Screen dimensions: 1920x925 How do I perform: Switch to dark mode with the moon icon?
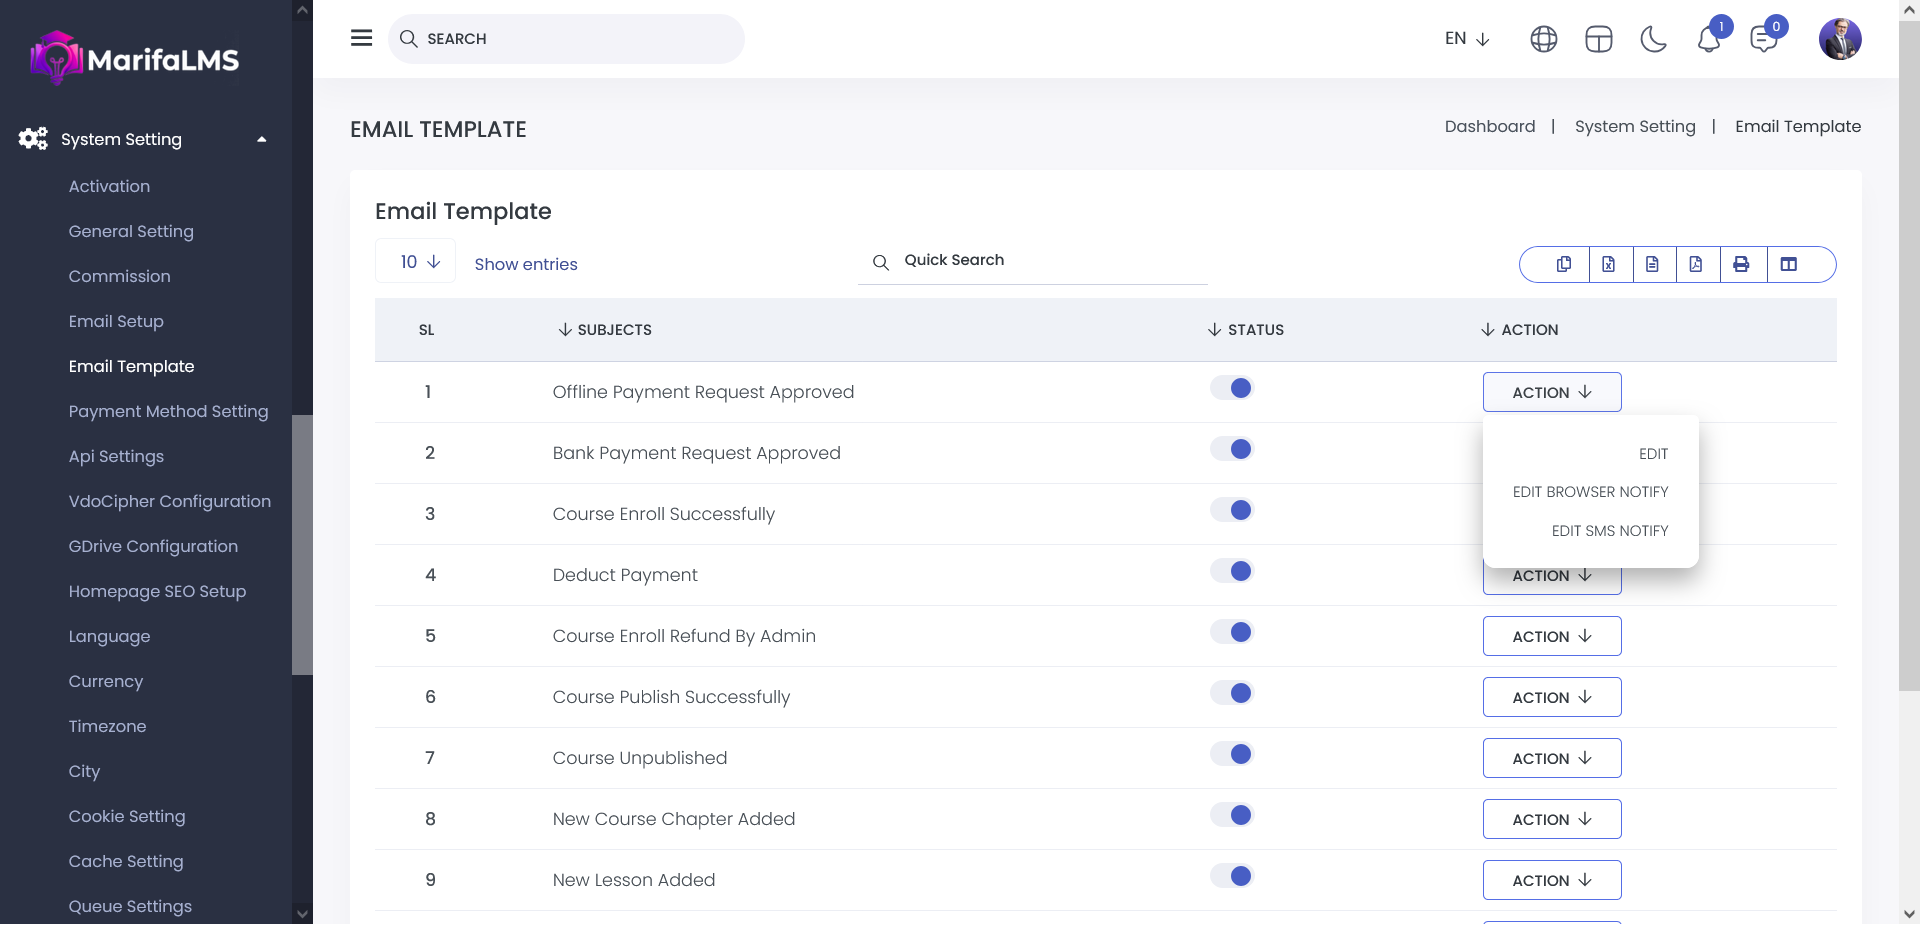pos(1654,39)
